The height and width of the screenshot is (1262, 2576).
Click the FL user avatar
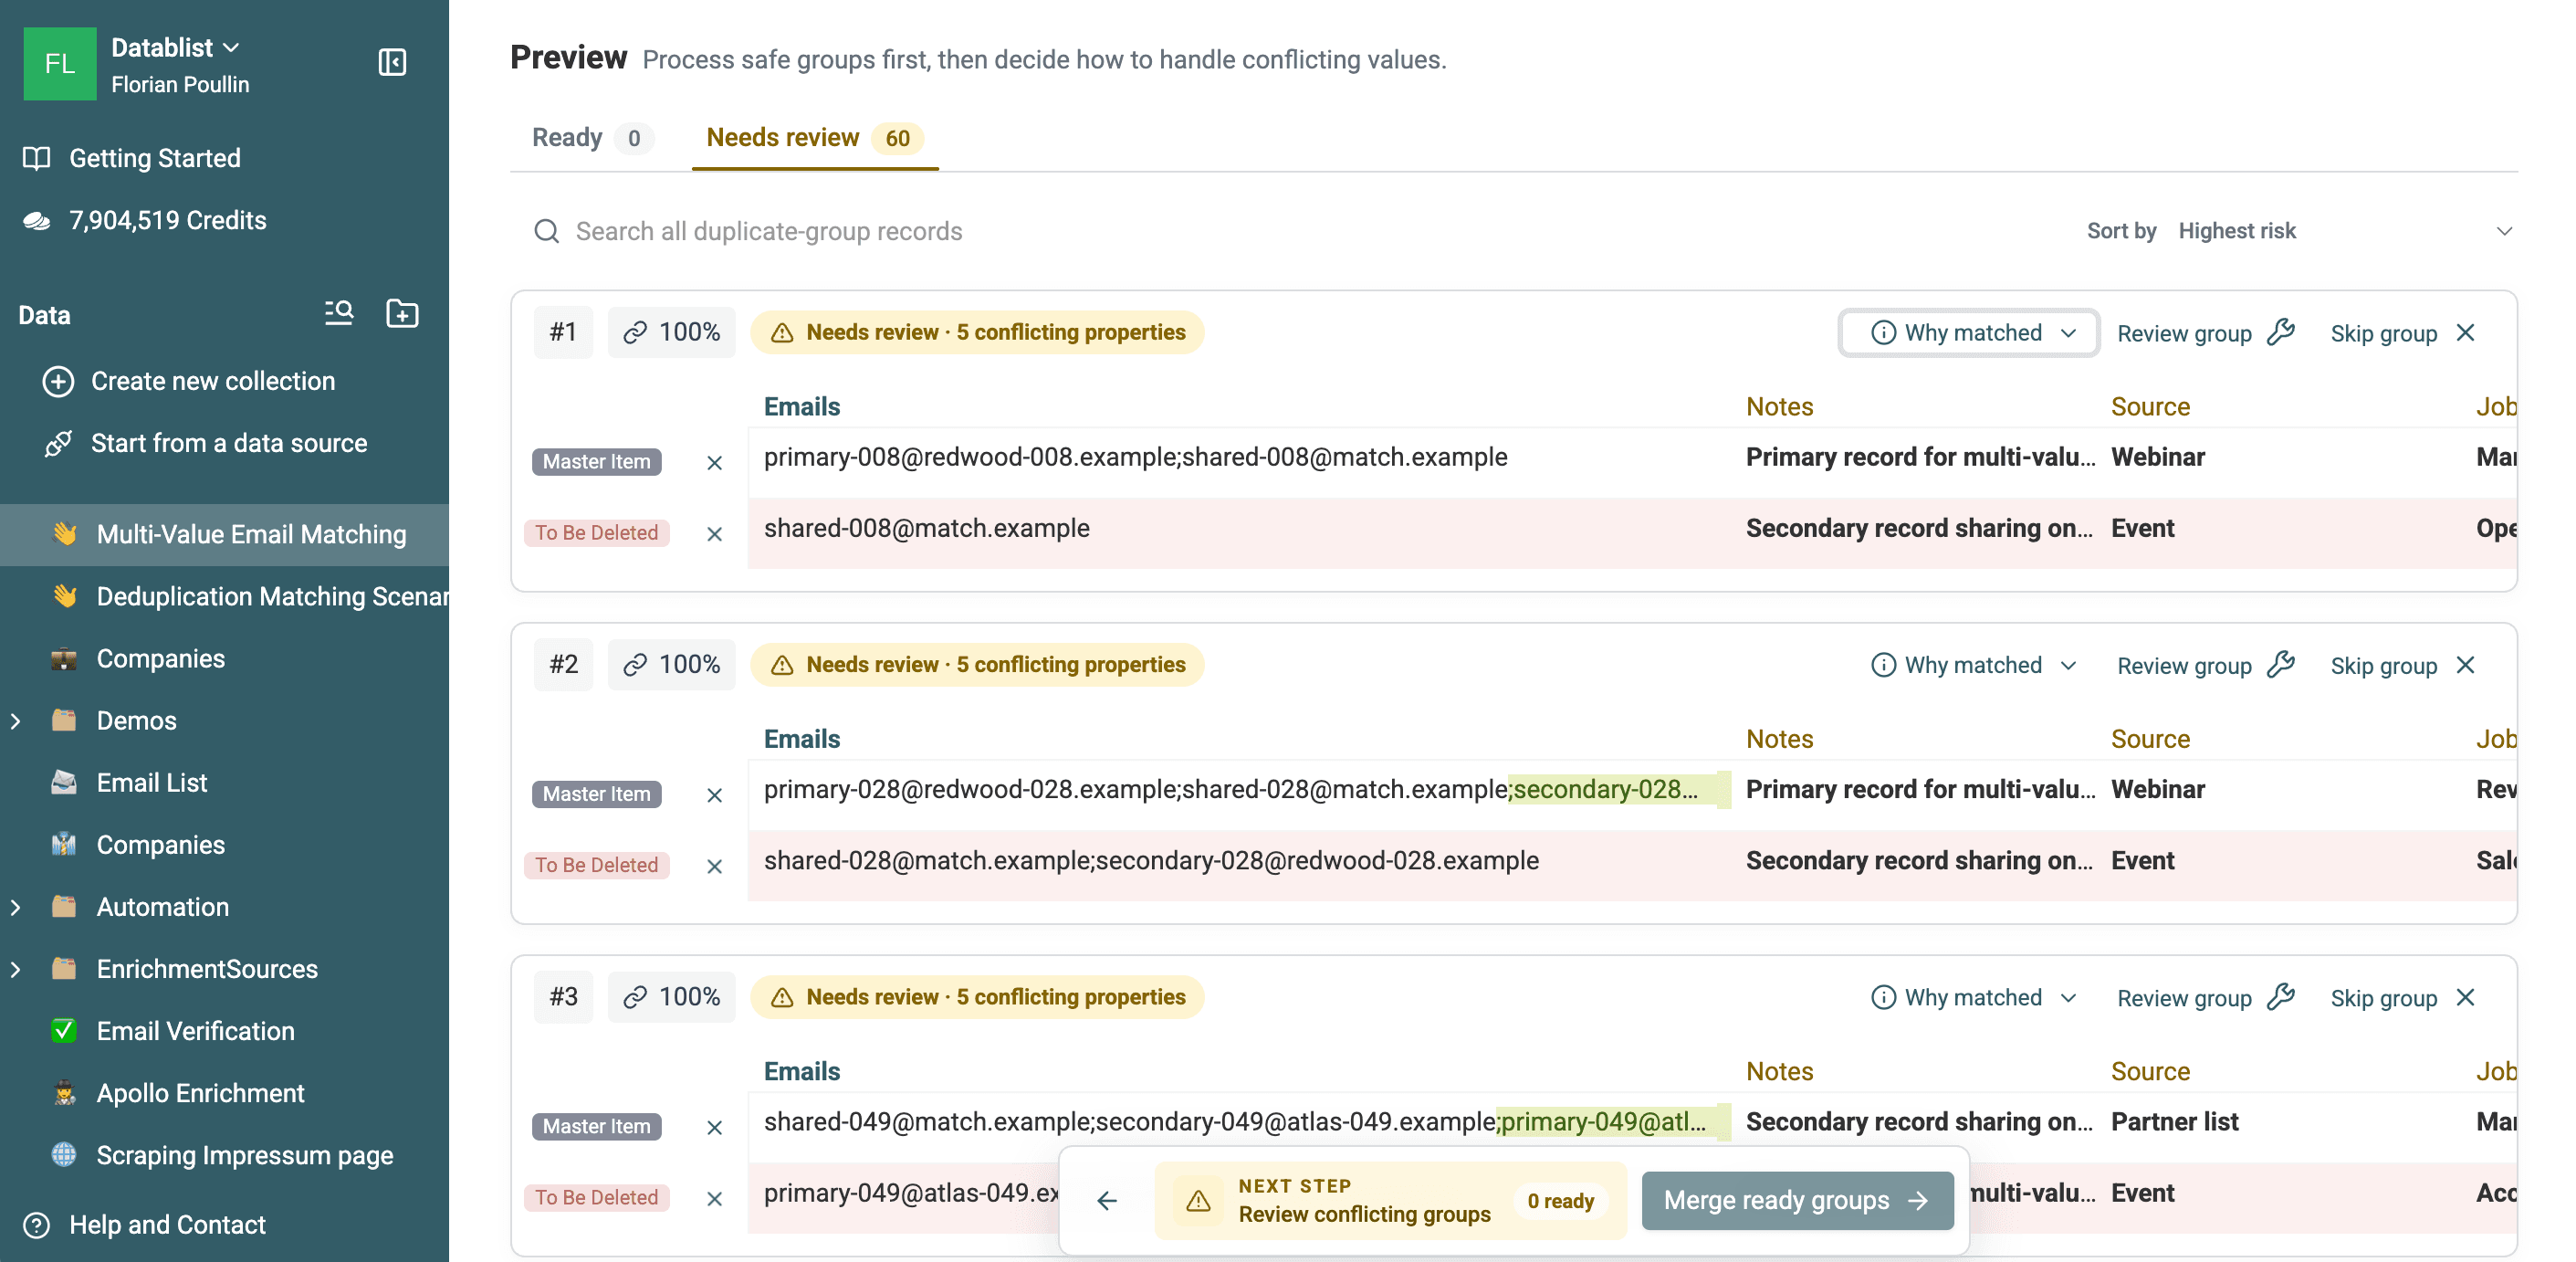pos(60,63)
